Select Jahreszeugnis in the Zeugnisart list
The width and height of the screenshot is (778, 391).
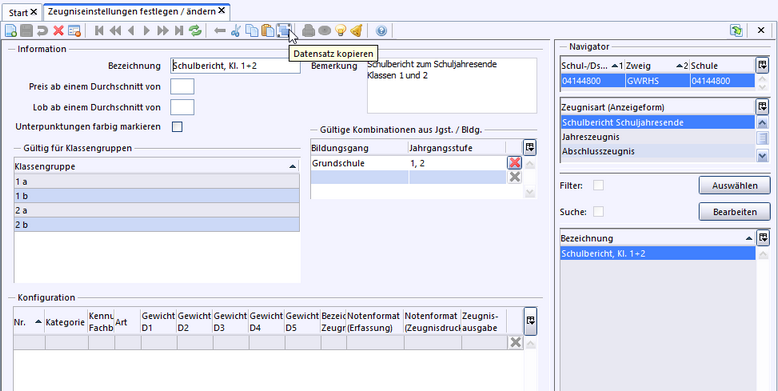[657, 136]
